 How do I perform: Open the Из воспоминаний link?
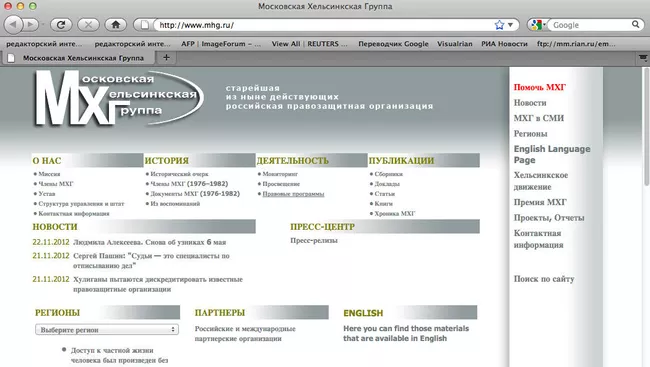click(175, 204)
